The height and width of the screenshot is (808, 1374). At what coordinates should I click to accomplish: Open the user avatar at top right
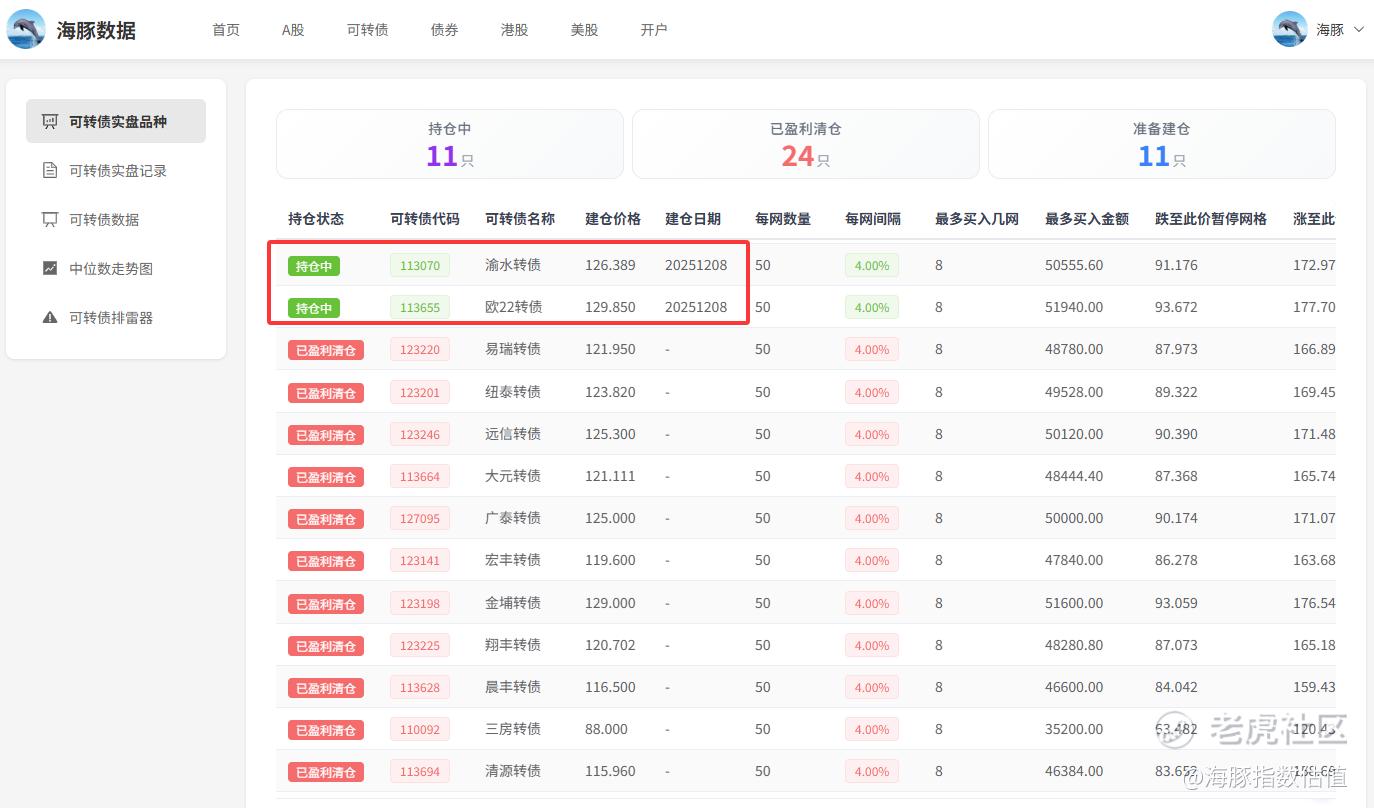[x=1290, y=29]
